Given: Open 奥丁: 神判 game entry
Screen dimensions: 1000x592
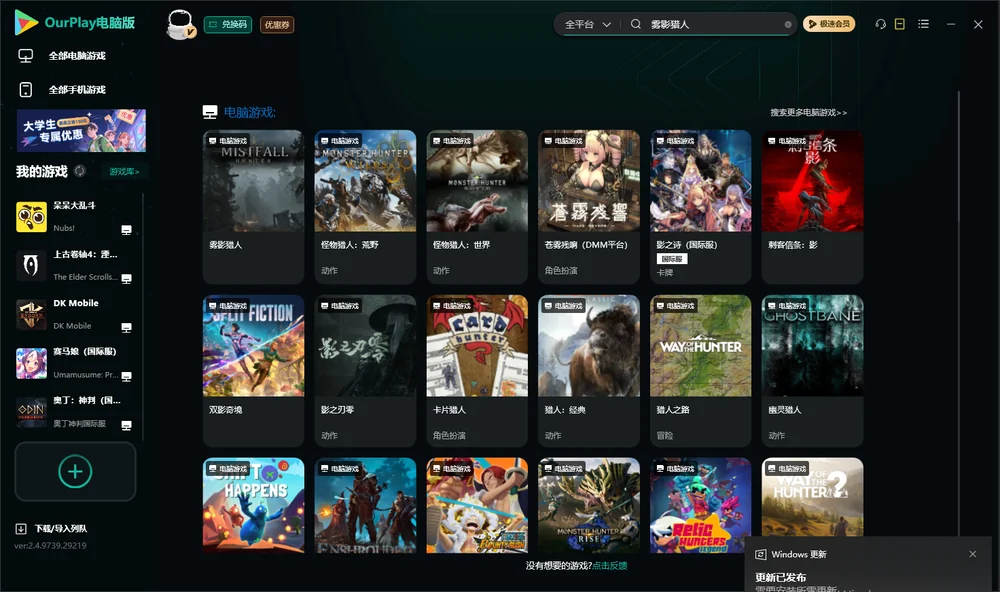Looking at the screenshot, I should (76, 413).
